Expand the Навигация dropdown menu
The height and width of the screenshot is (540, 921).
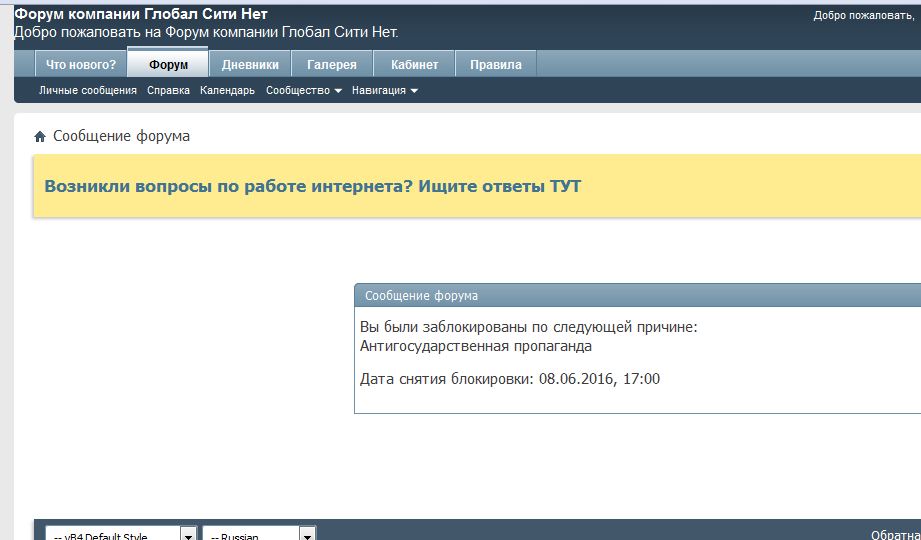[x=384, y=90]
